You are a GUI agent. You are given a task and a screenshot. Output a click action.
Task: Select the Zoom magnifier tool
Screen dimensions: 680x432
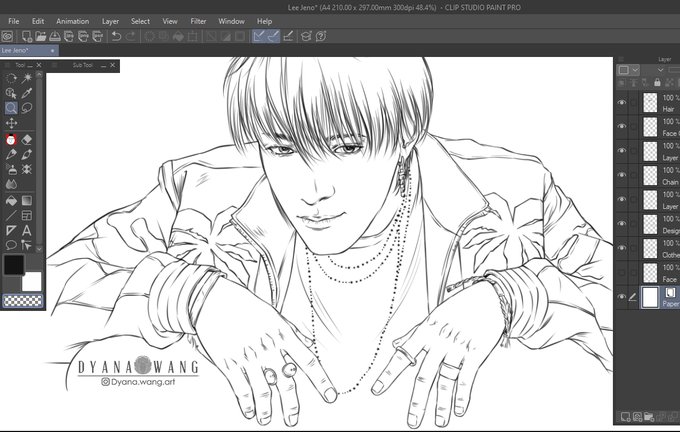(11, 108)
